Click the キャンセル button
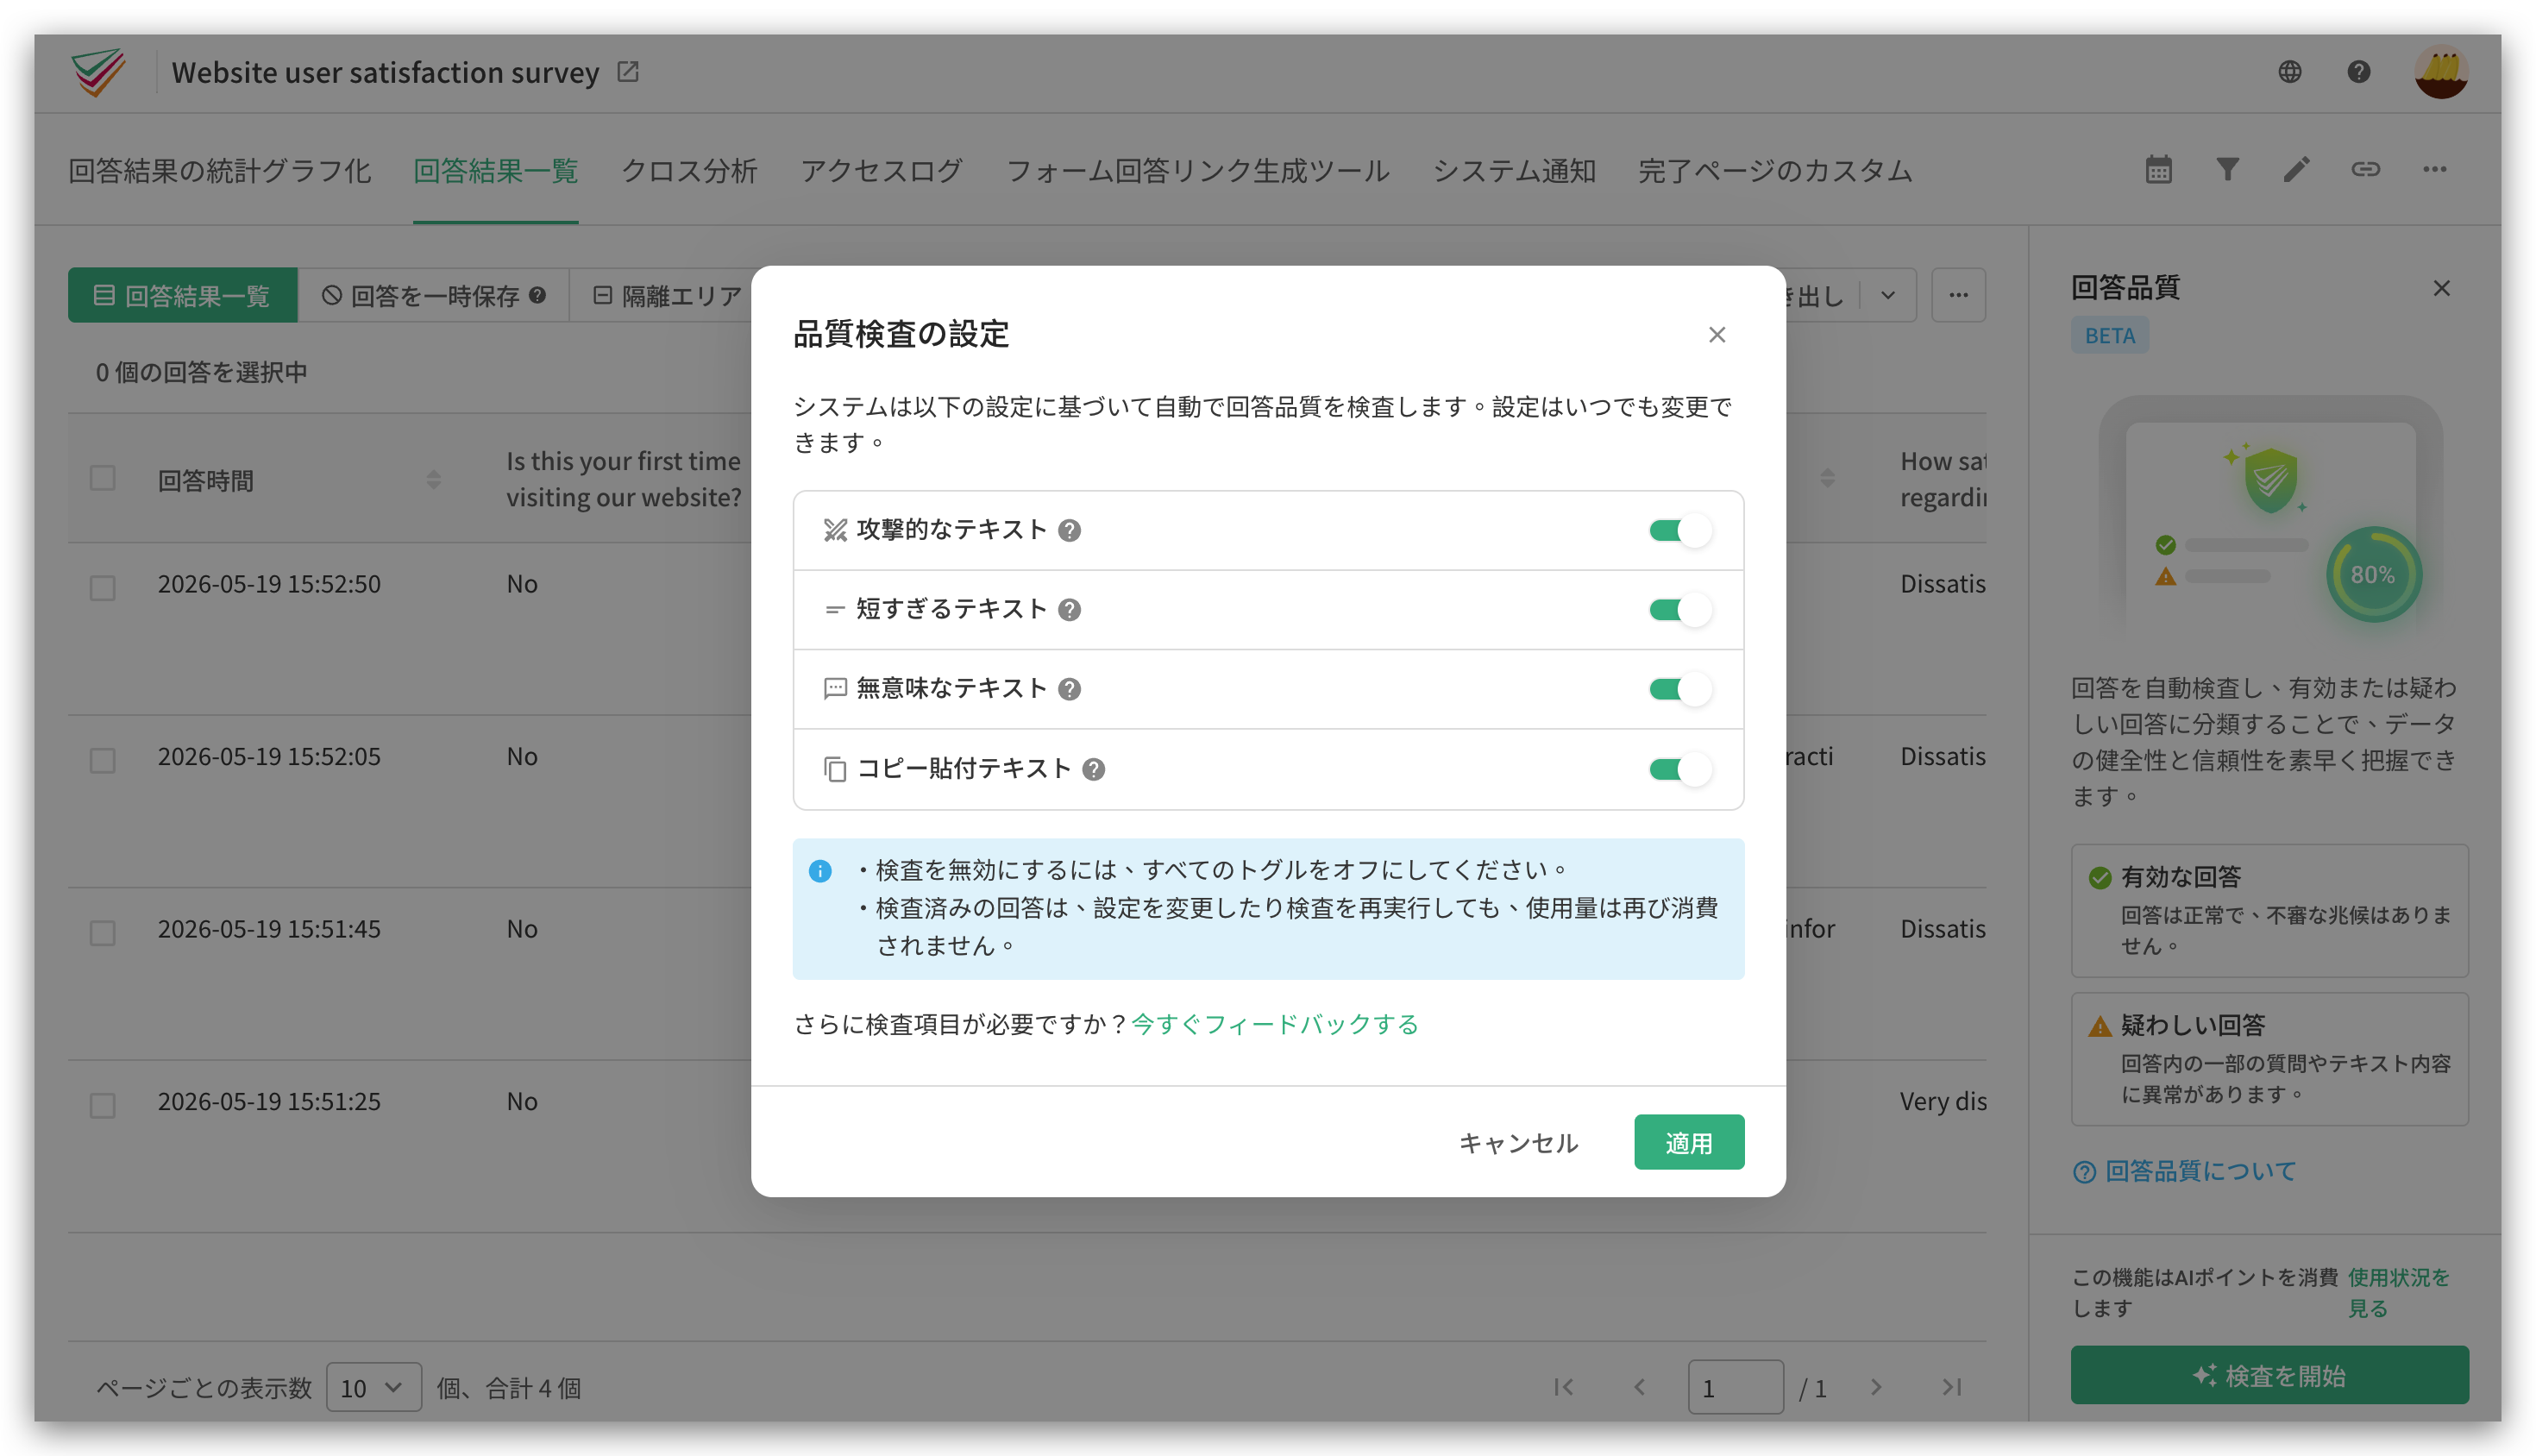The width and height of the screenshot is (2536, 1456). (1518, 1142)
